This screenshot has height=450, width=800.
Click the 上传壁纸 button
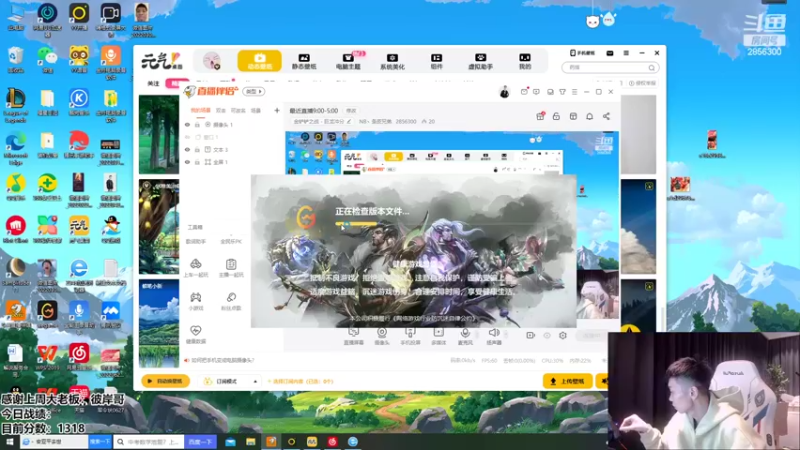pyautogui.click(x=567, y=381)
